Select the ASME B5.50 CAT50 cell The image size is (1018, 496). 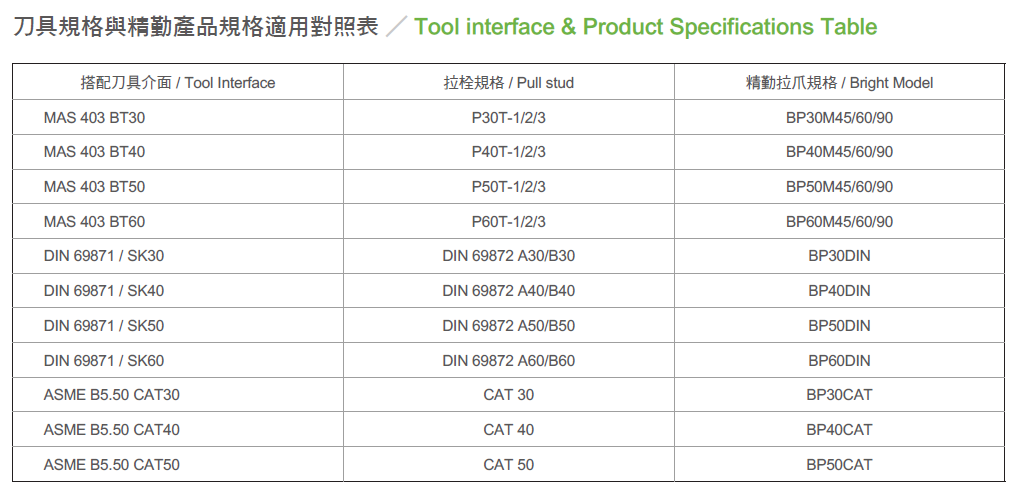[111, 465]
